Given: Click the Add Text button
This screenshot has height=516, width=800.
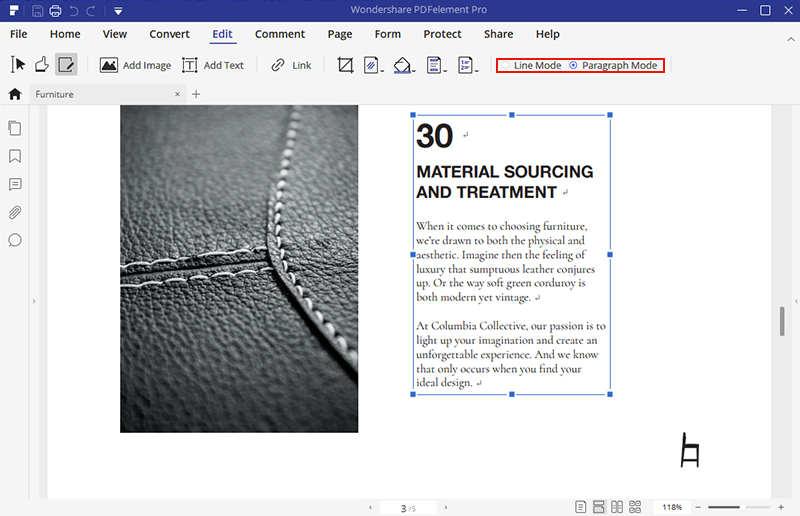Looking at the screenshot, I should click(213, 65).
